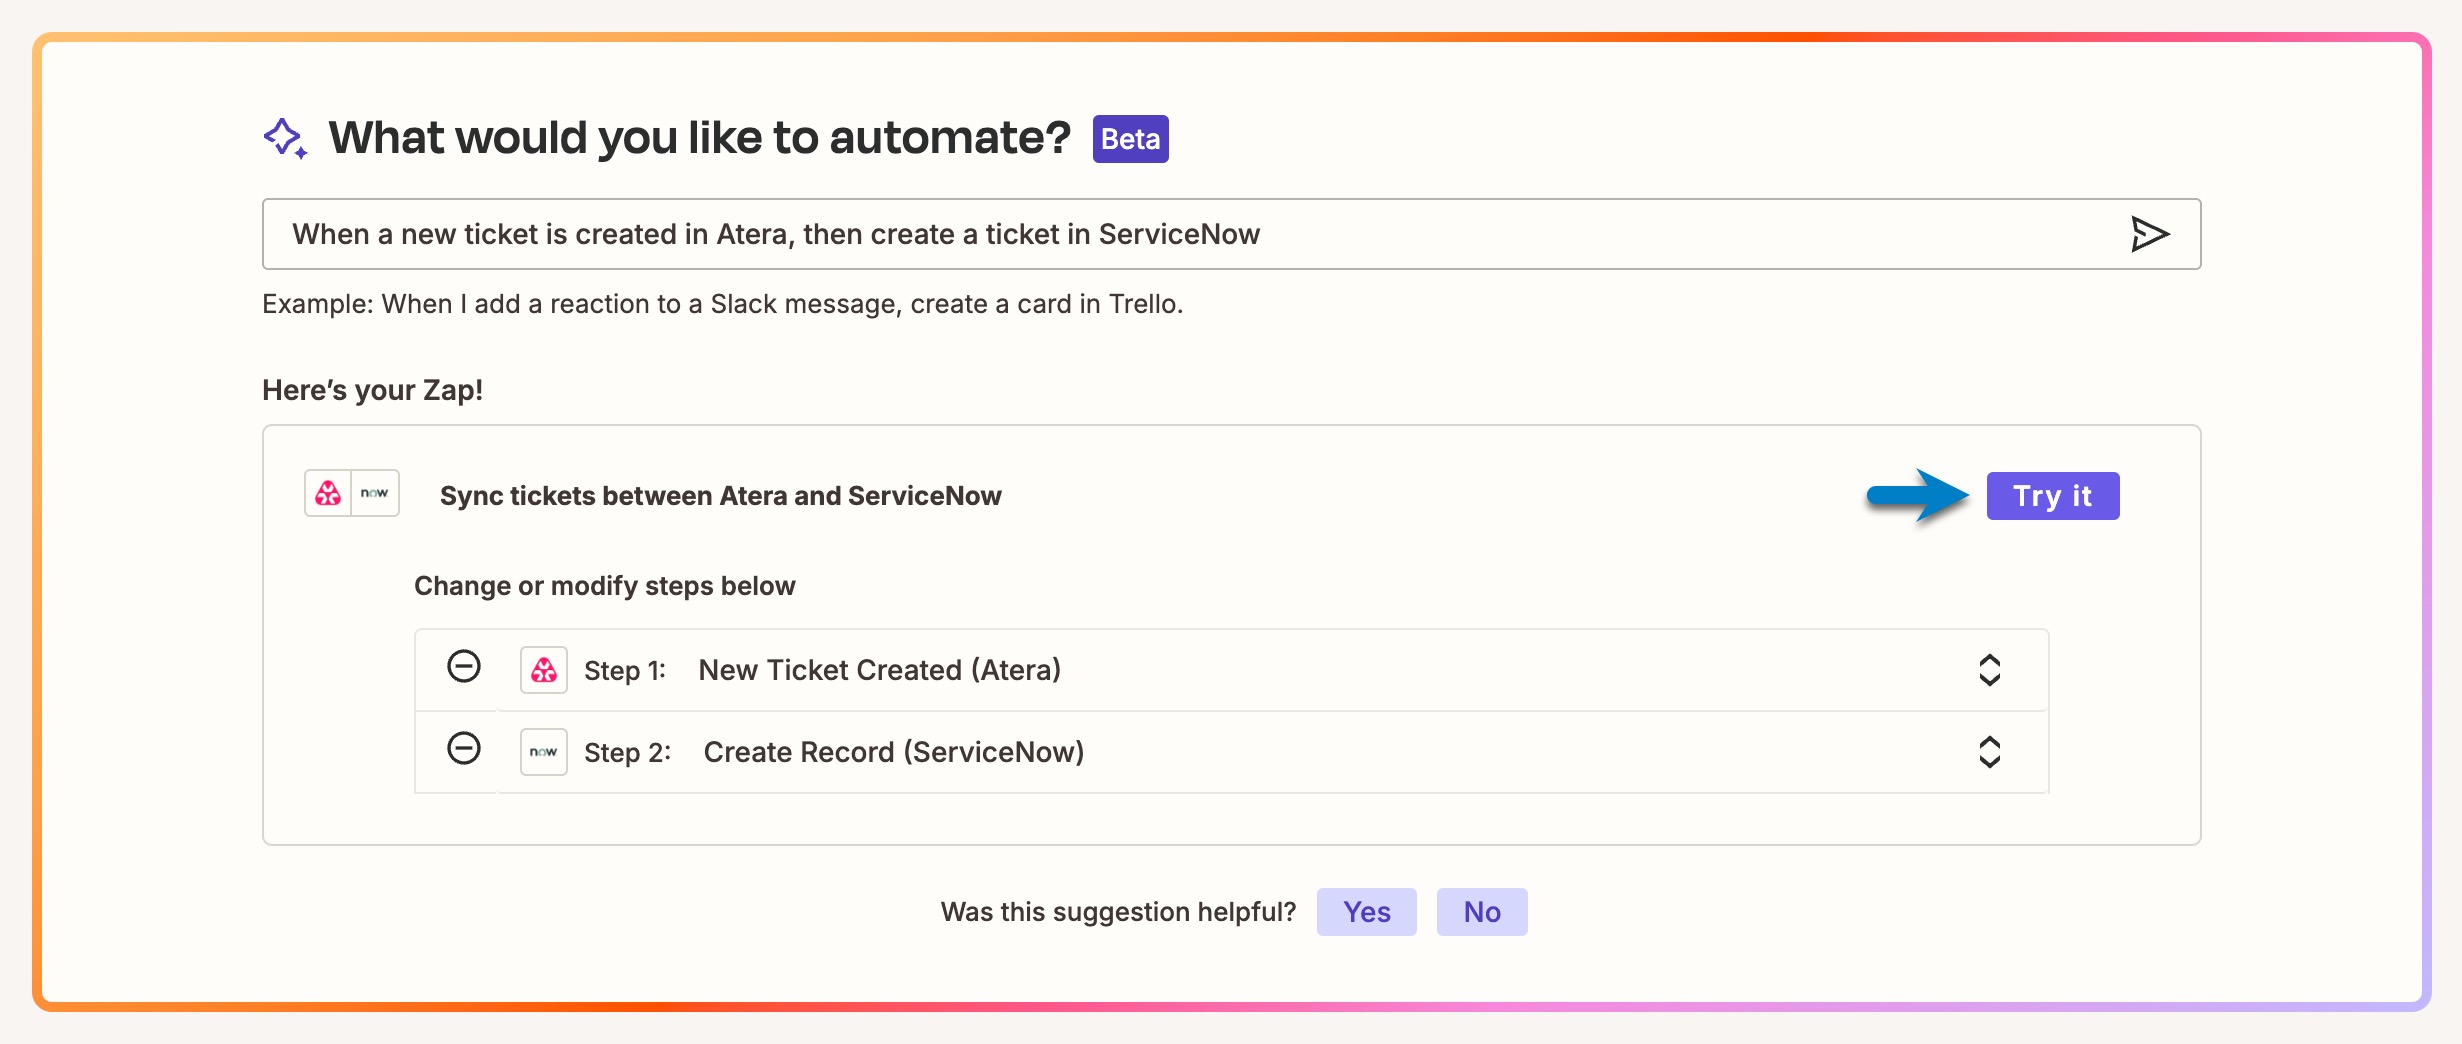
Task: Remove Step 2 with the minus icon
Action: (464, 749)
